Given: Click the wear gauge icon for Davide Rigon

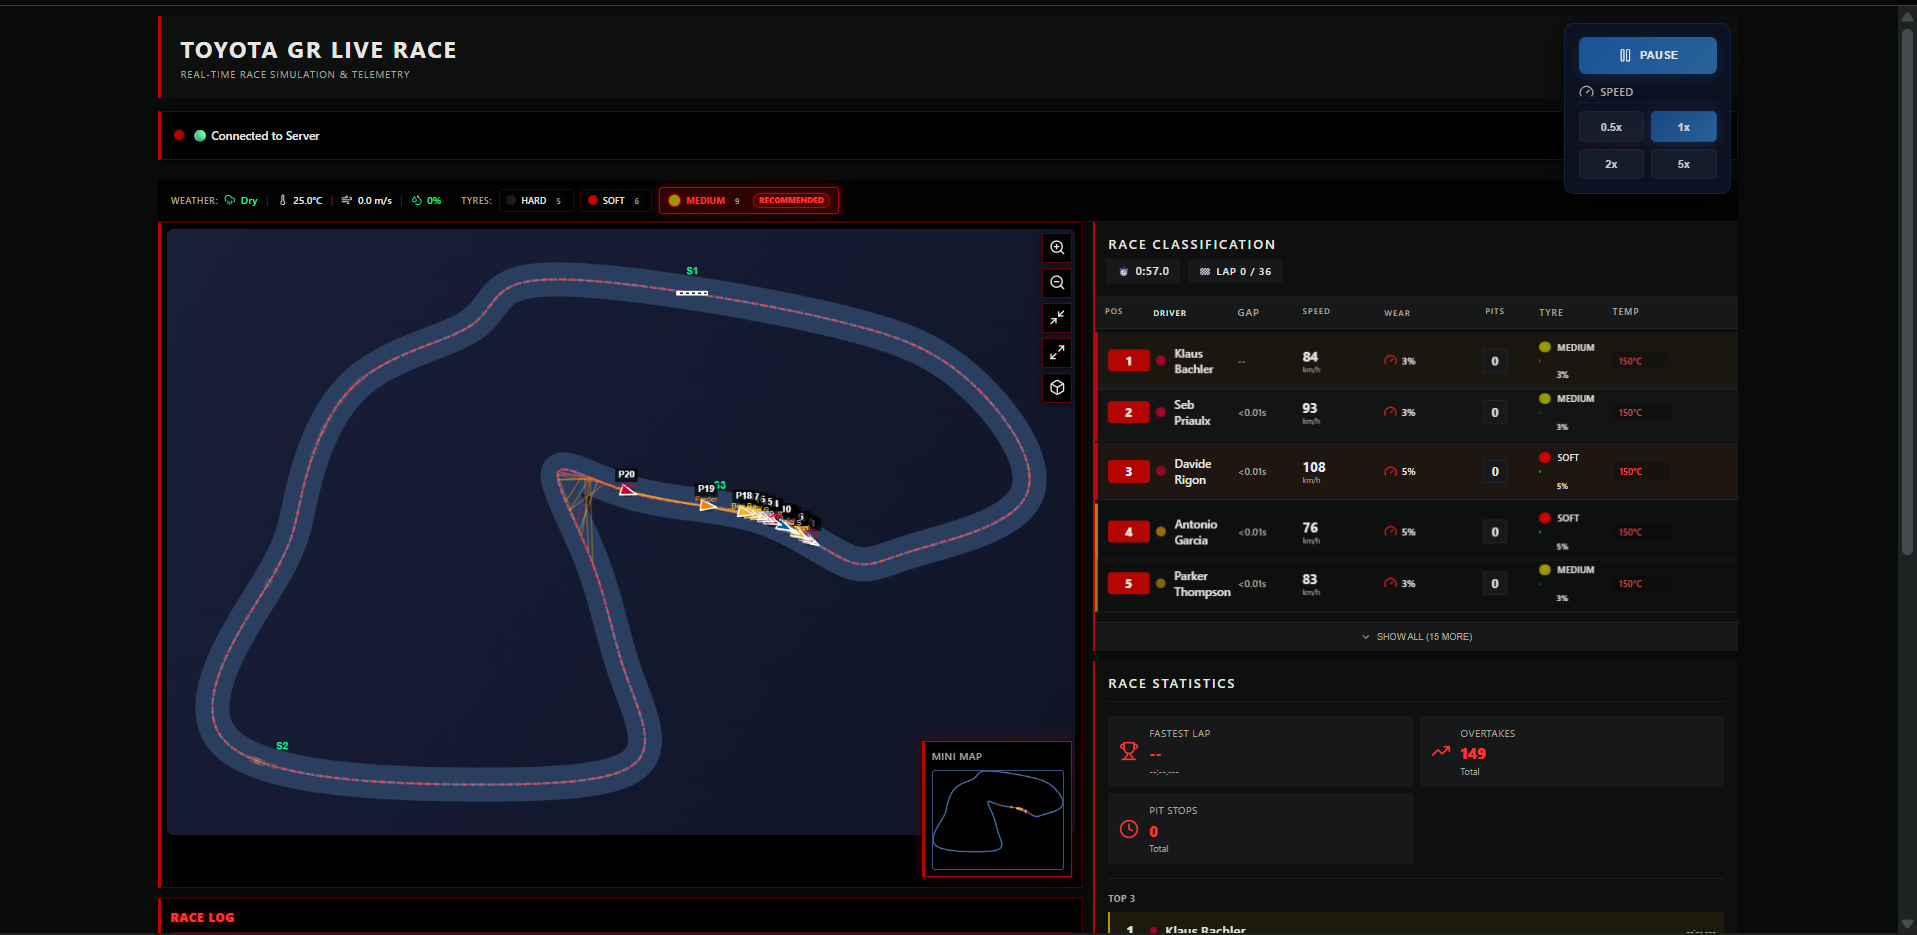Looking at the screenshot, I should click(x=1390, y=471).
